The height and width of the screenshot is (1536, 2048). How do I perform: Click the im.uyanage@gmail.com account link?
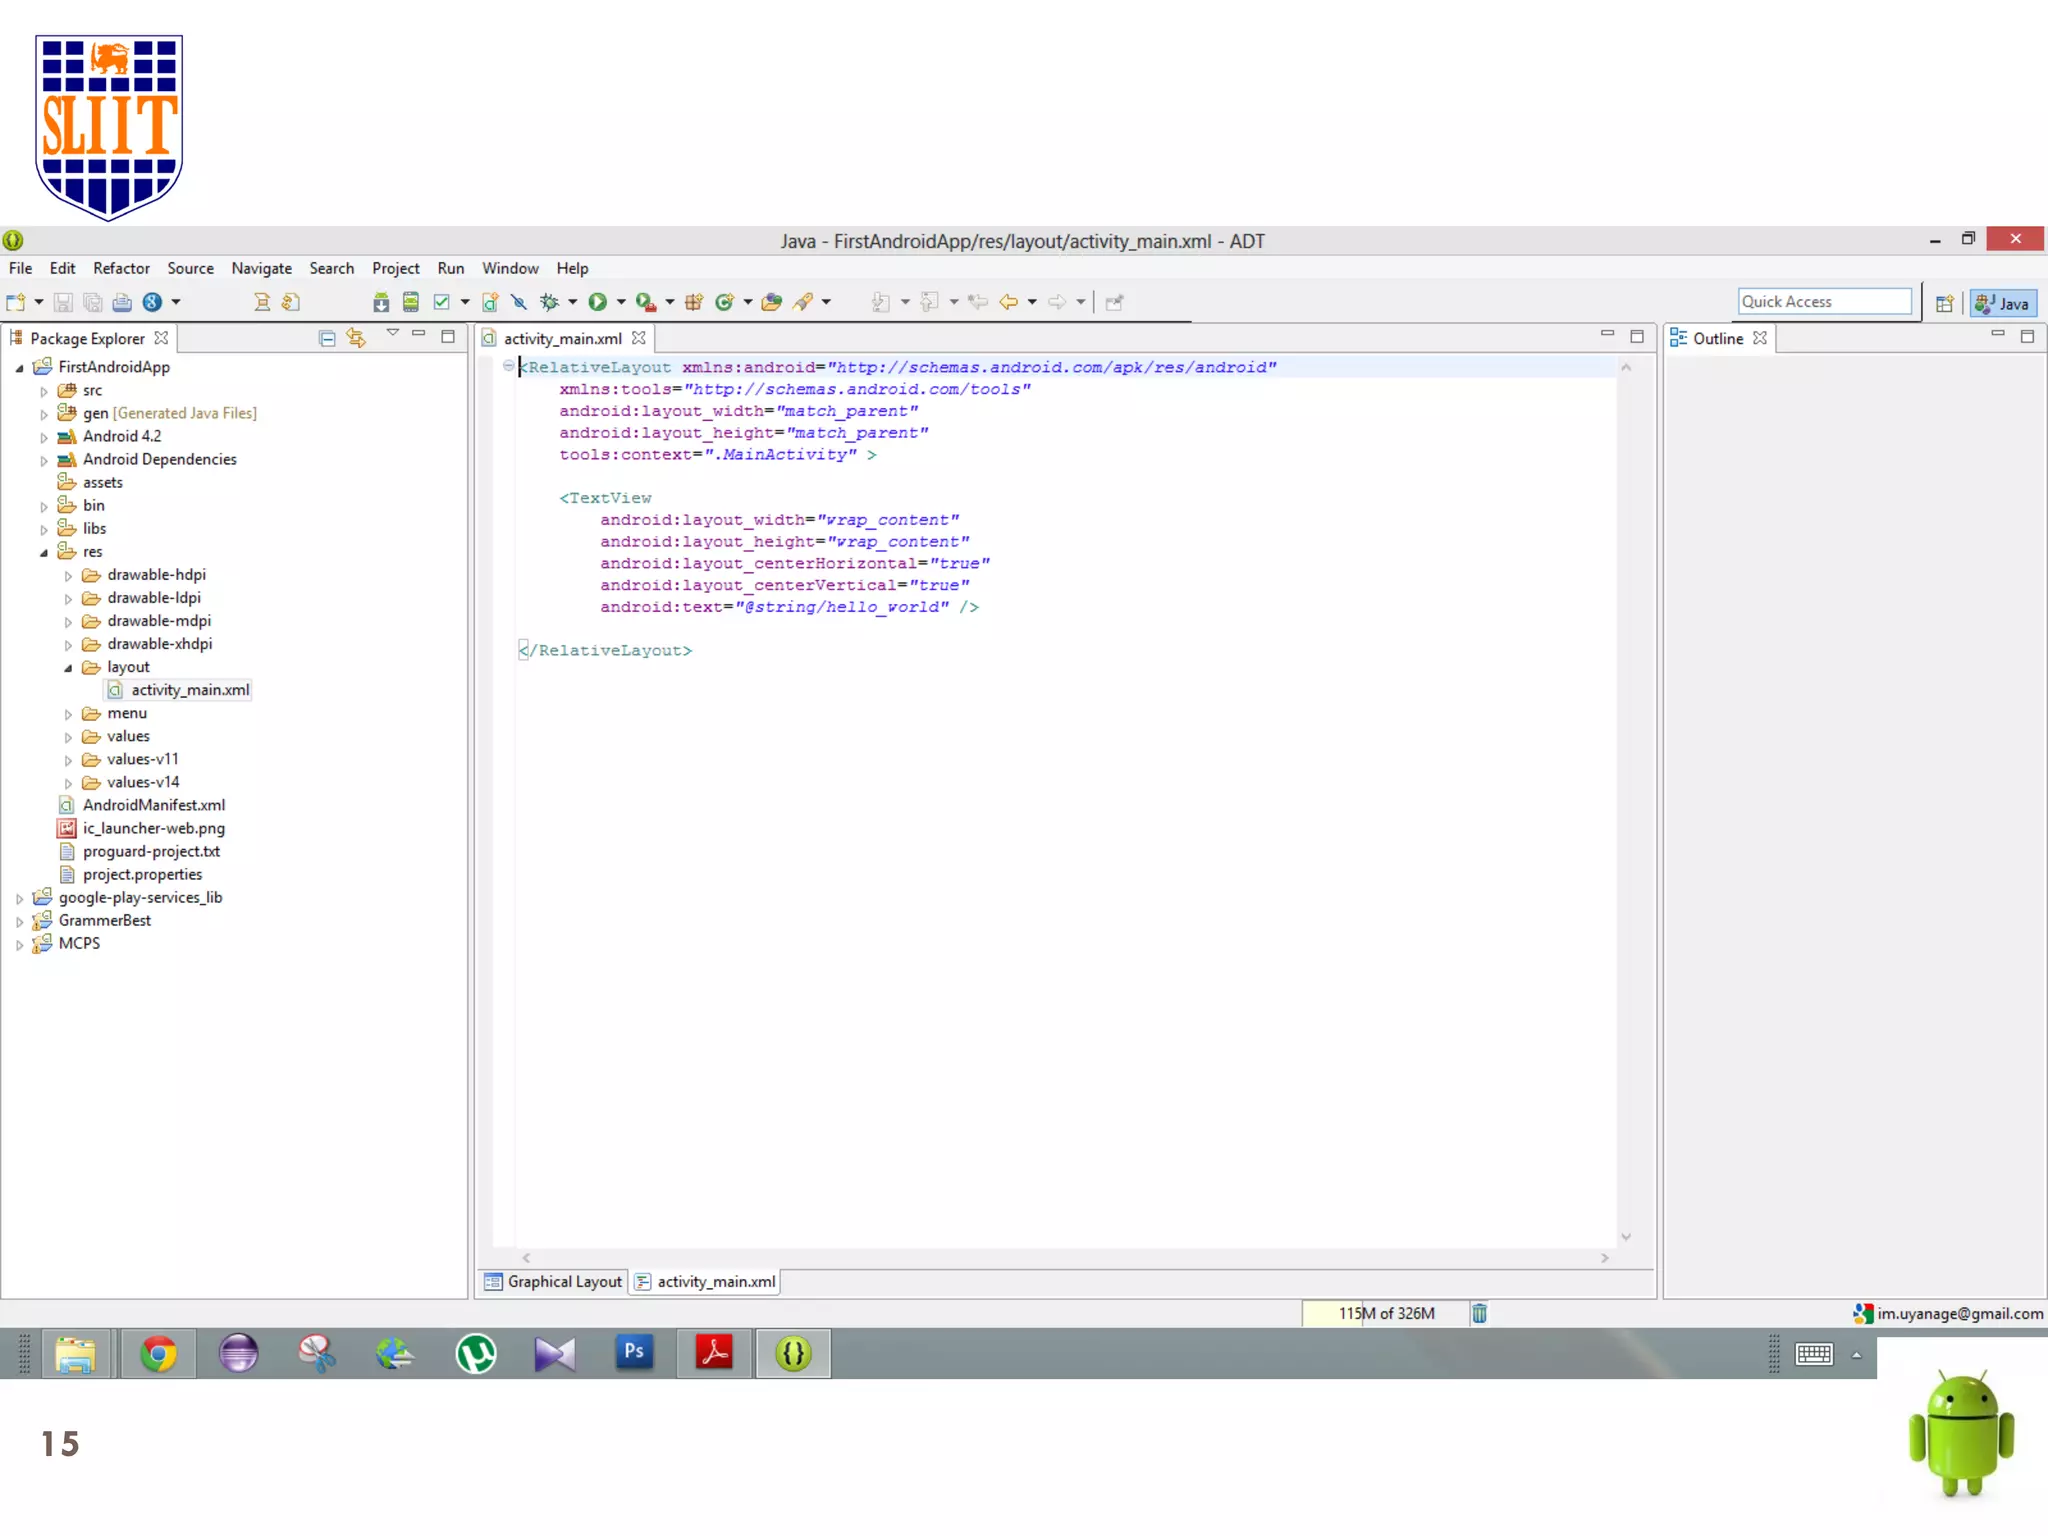(x=1959, y=1313)
